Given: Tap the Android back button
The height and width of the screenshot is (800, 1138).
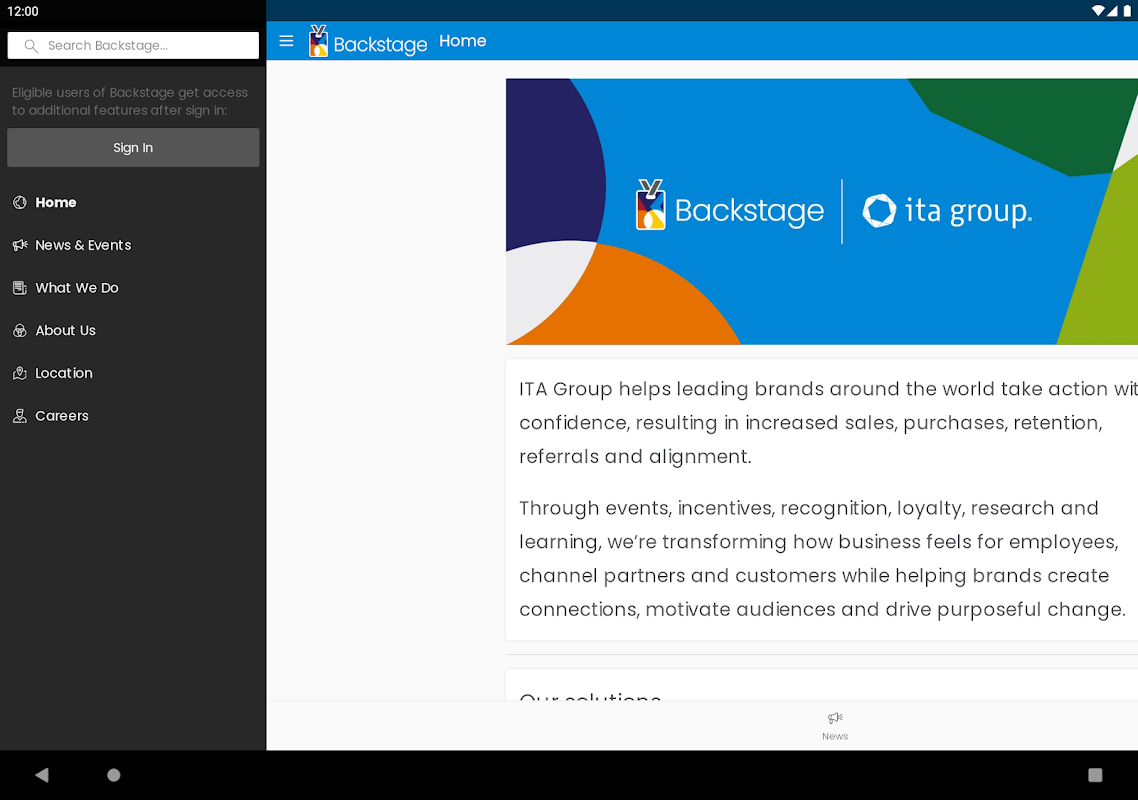Looking at the screenshot, I should 42,775.
